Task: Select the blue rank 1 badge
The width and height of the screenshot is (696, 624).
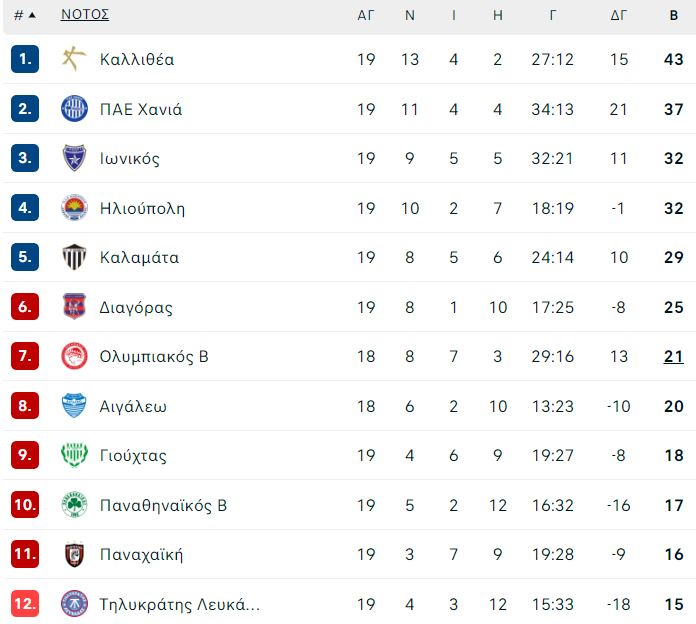Action: click(25, 59)
